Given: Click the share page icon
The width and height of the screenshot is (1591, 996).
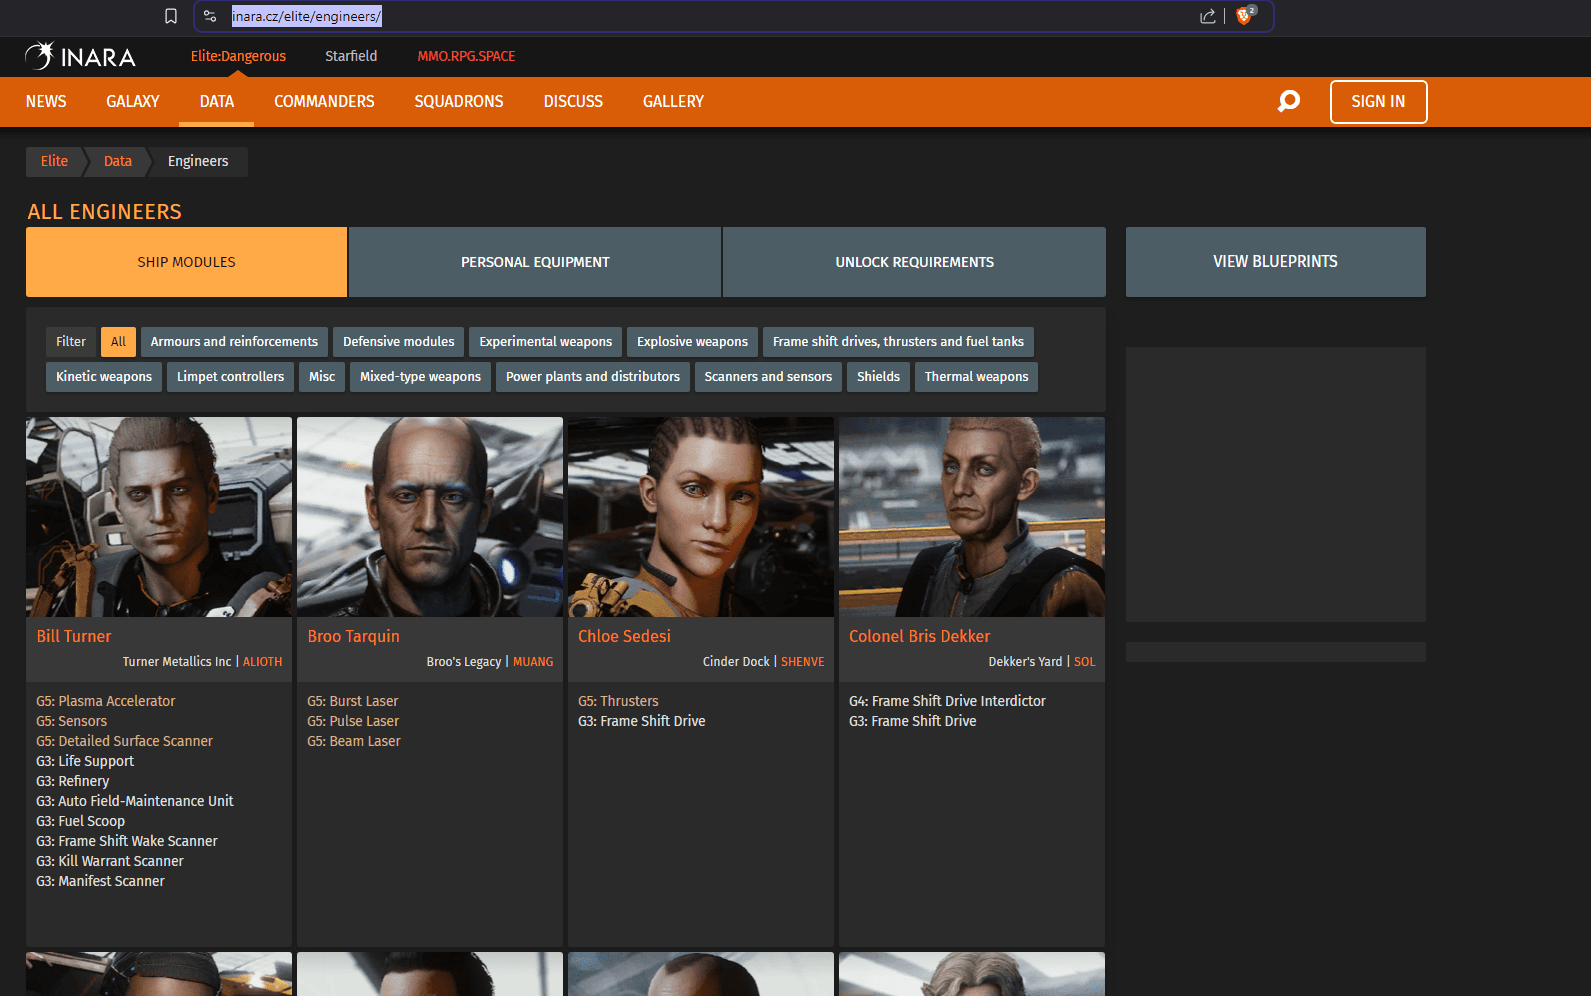Looking at the screenshot, I should tap(1207, 16).
